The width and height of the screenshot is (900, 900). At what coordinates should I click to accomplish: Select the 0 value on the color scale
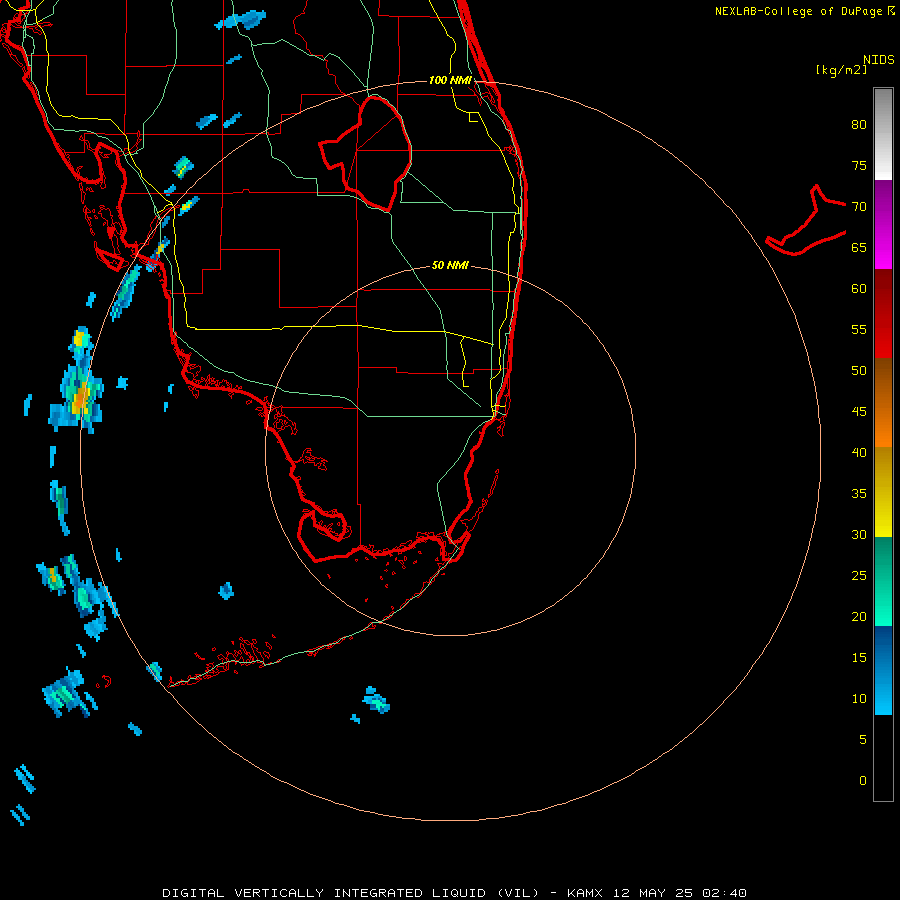tap(863, 781)
